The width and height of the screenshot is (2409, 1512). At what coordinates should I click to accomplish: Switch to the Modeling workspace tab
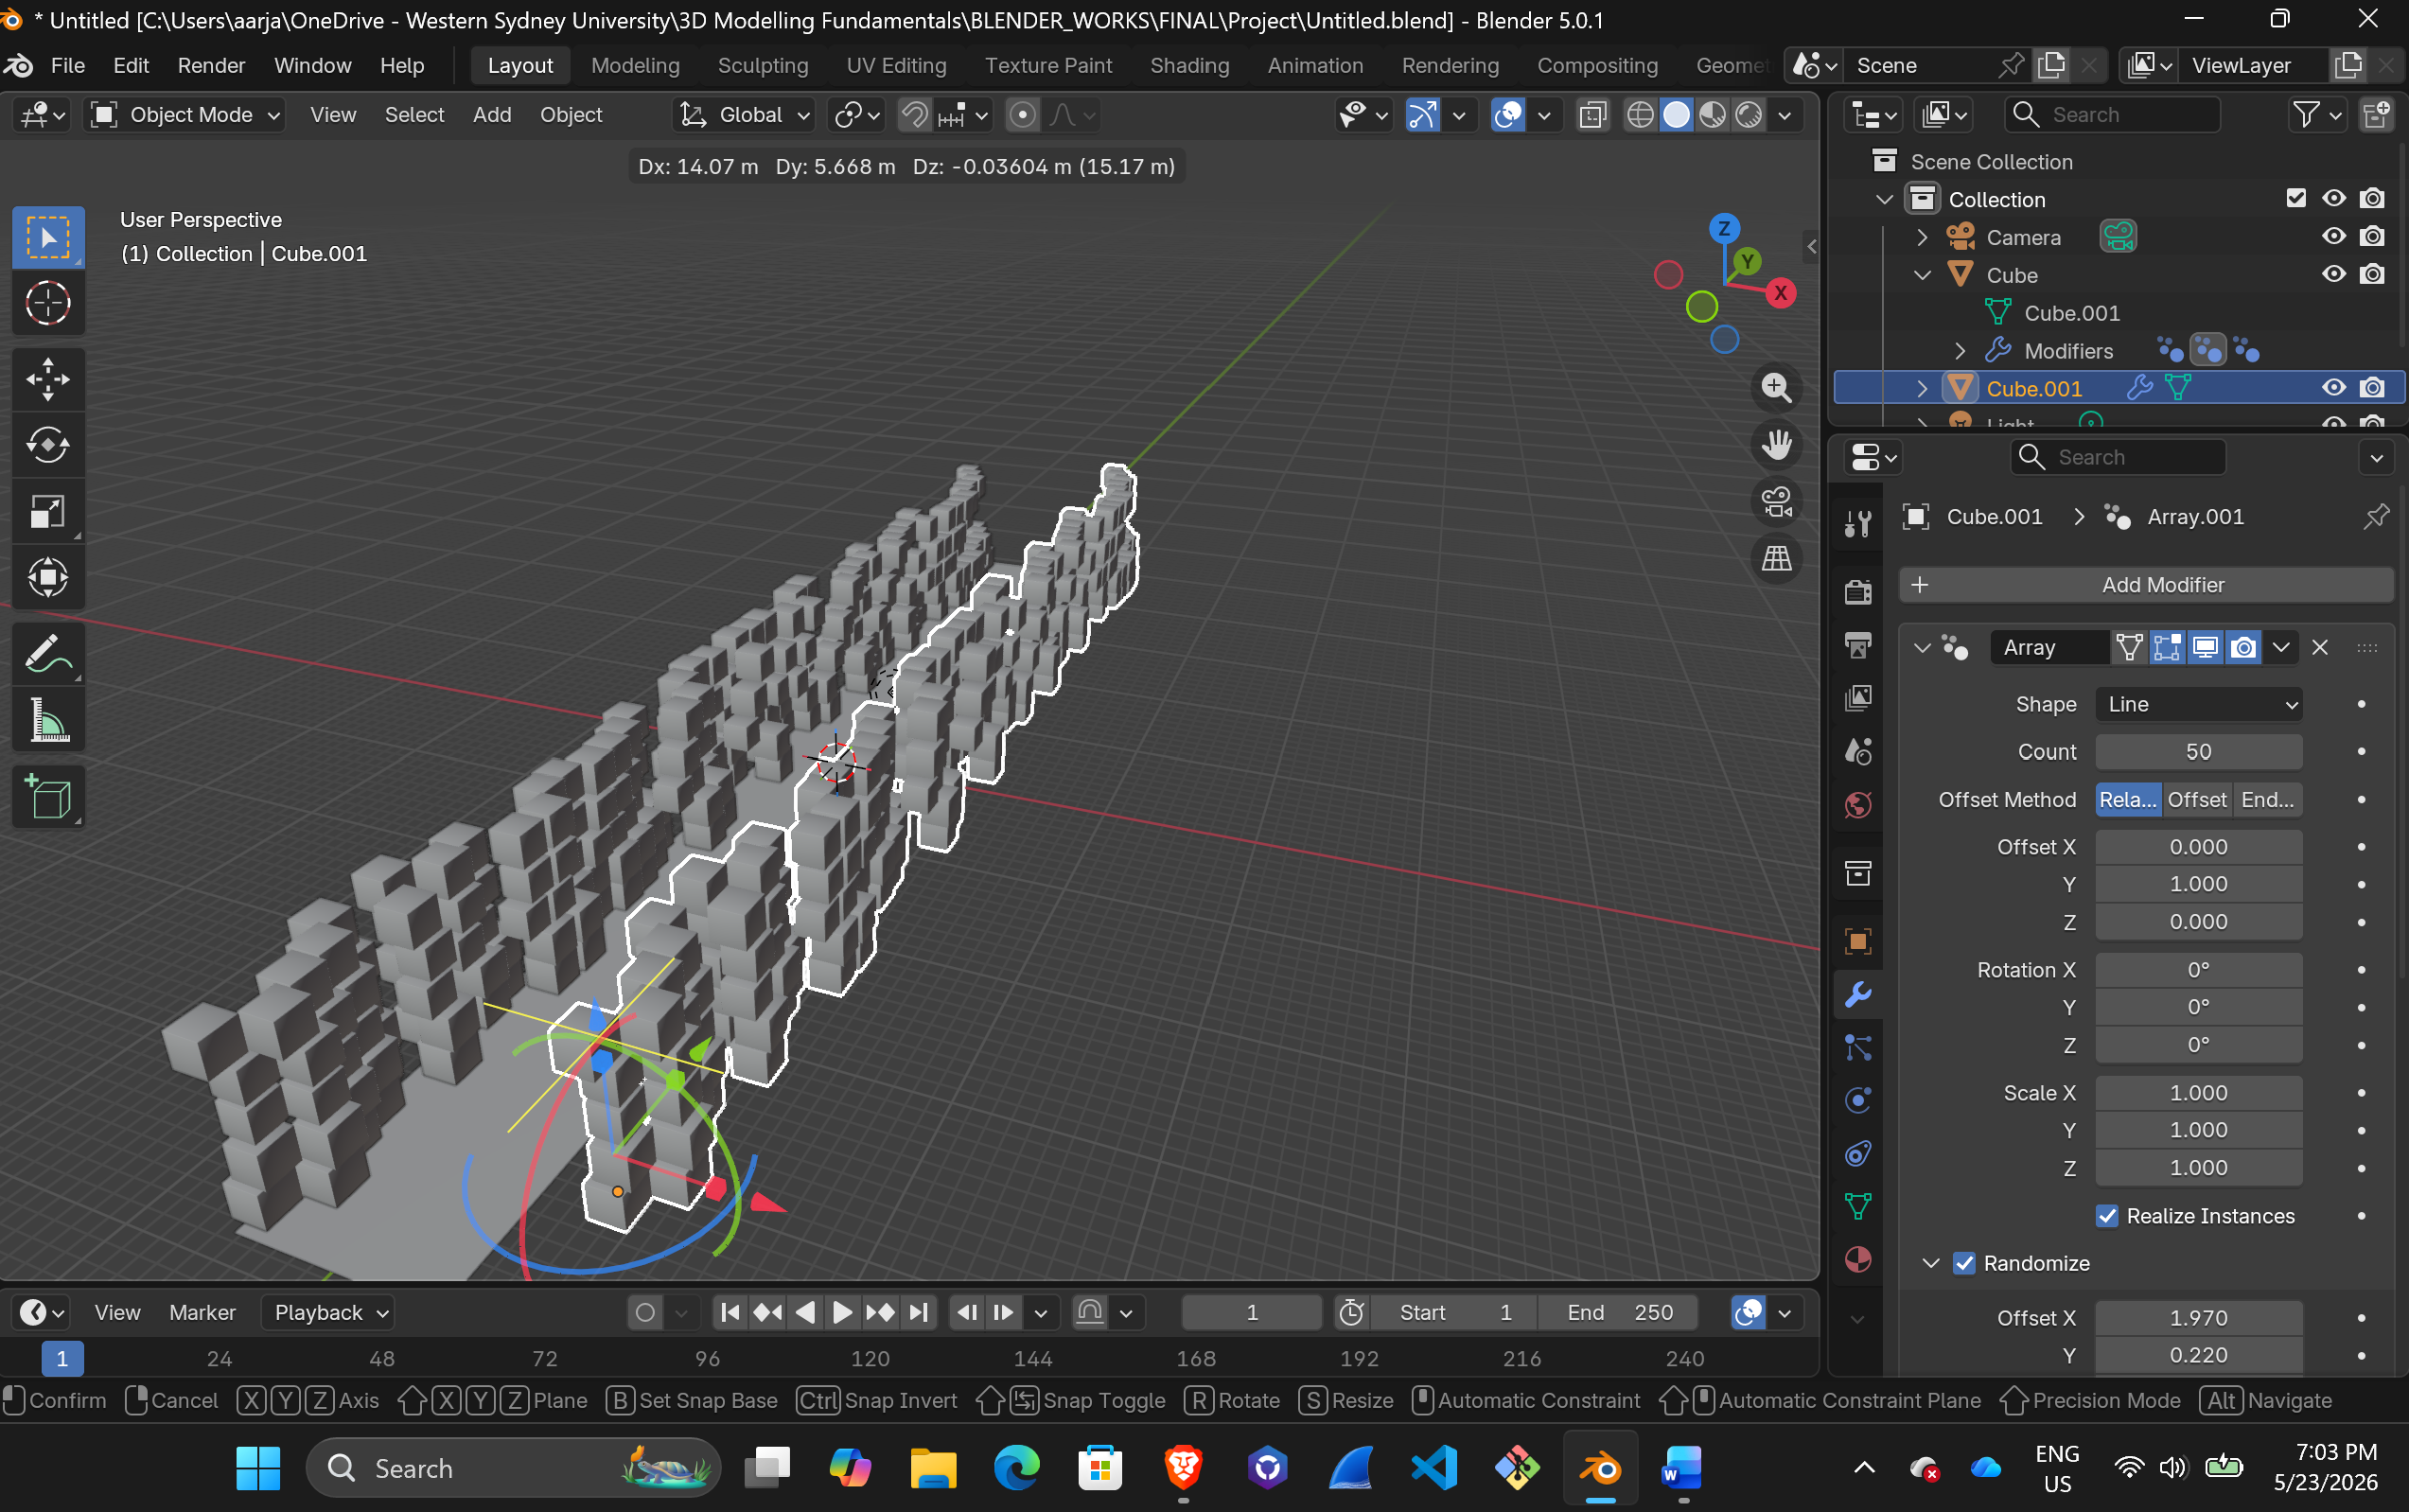tap(635, 65)
